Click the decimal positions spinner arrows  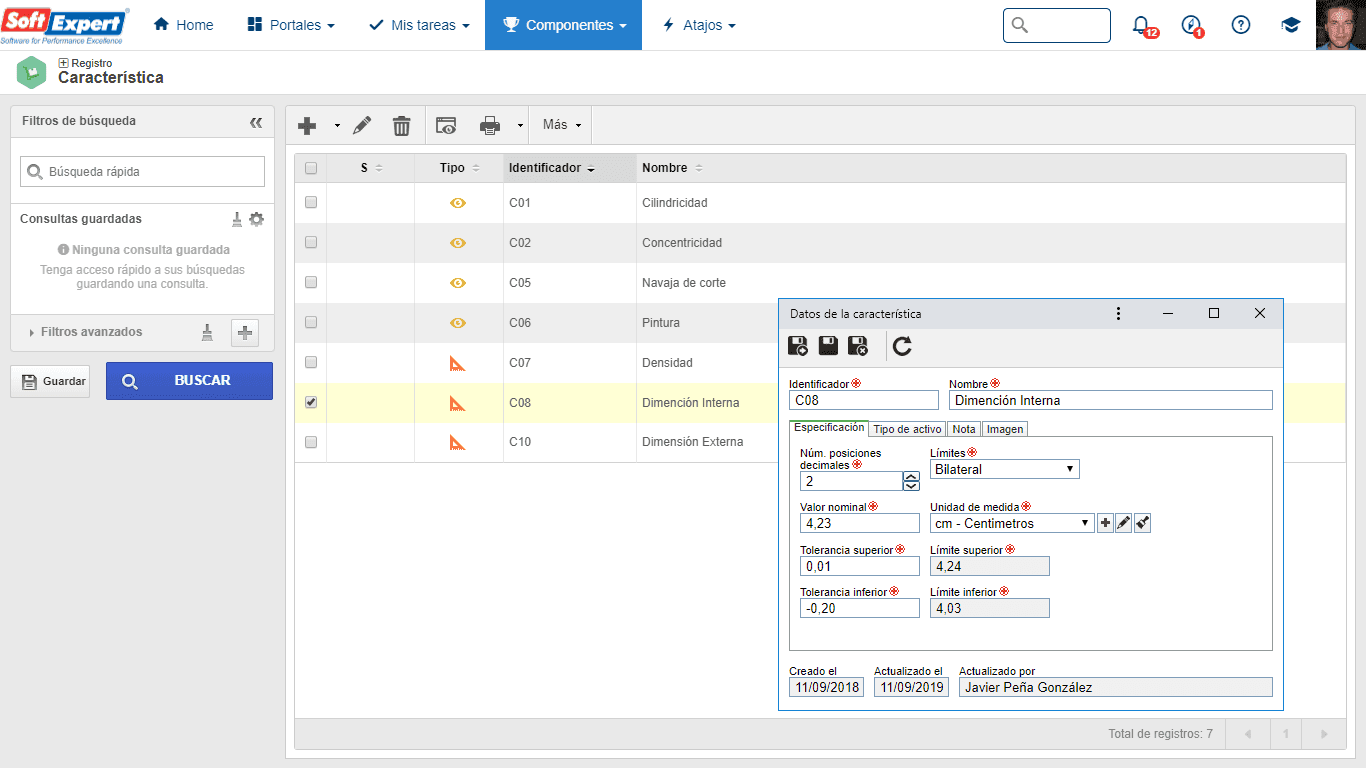[911, 481]
